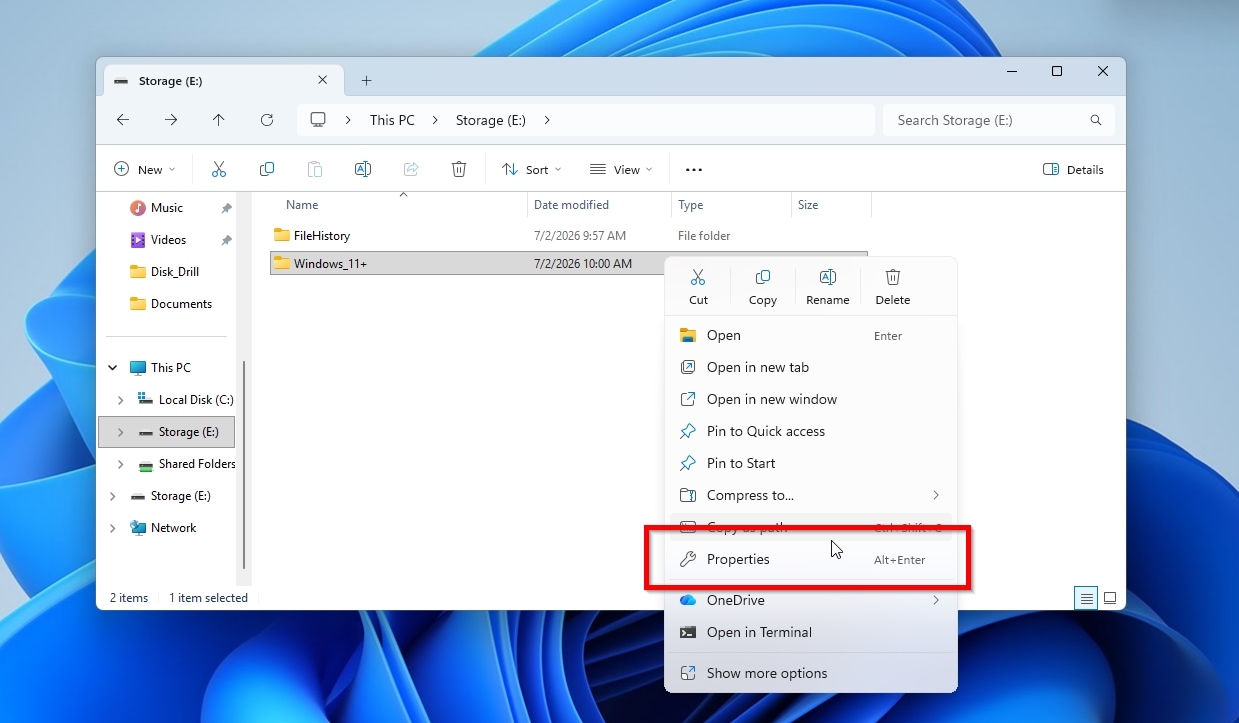The height and width of the screenshot is (723, 1239).
Task: Choose Cut in the context menu
Action: click(698, 286)
